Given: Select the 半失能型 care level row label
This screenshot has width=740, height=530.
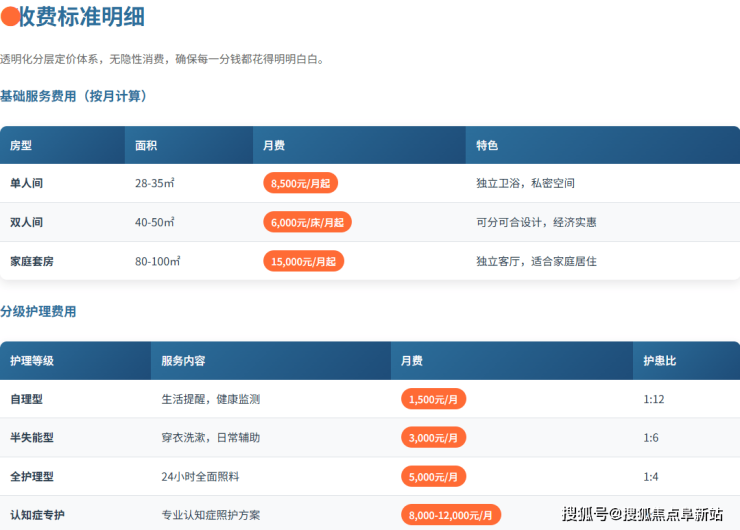Looking at the screenshot, I should pos(32,438).
